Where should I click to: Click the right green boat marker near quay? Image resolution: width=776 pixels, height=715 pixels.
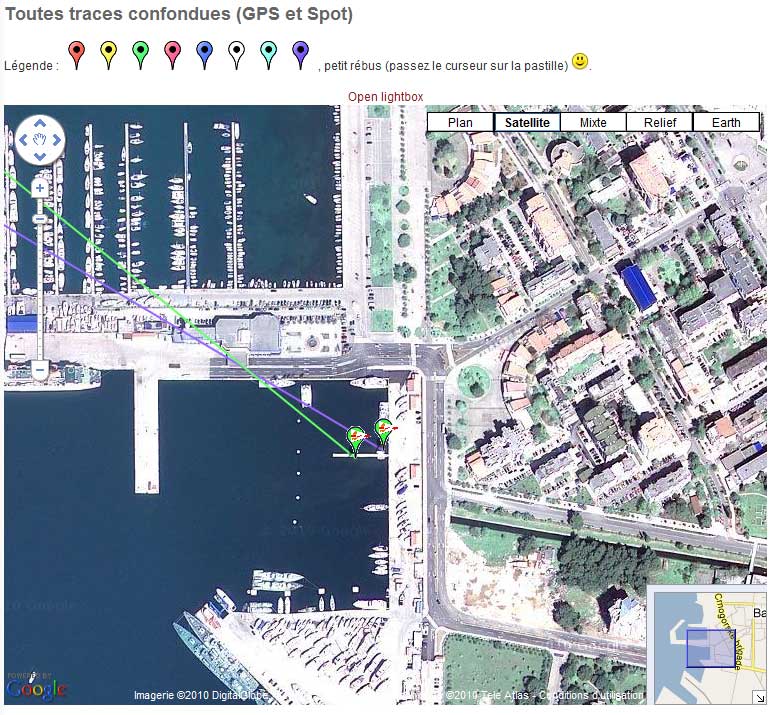tap(382, 431)
